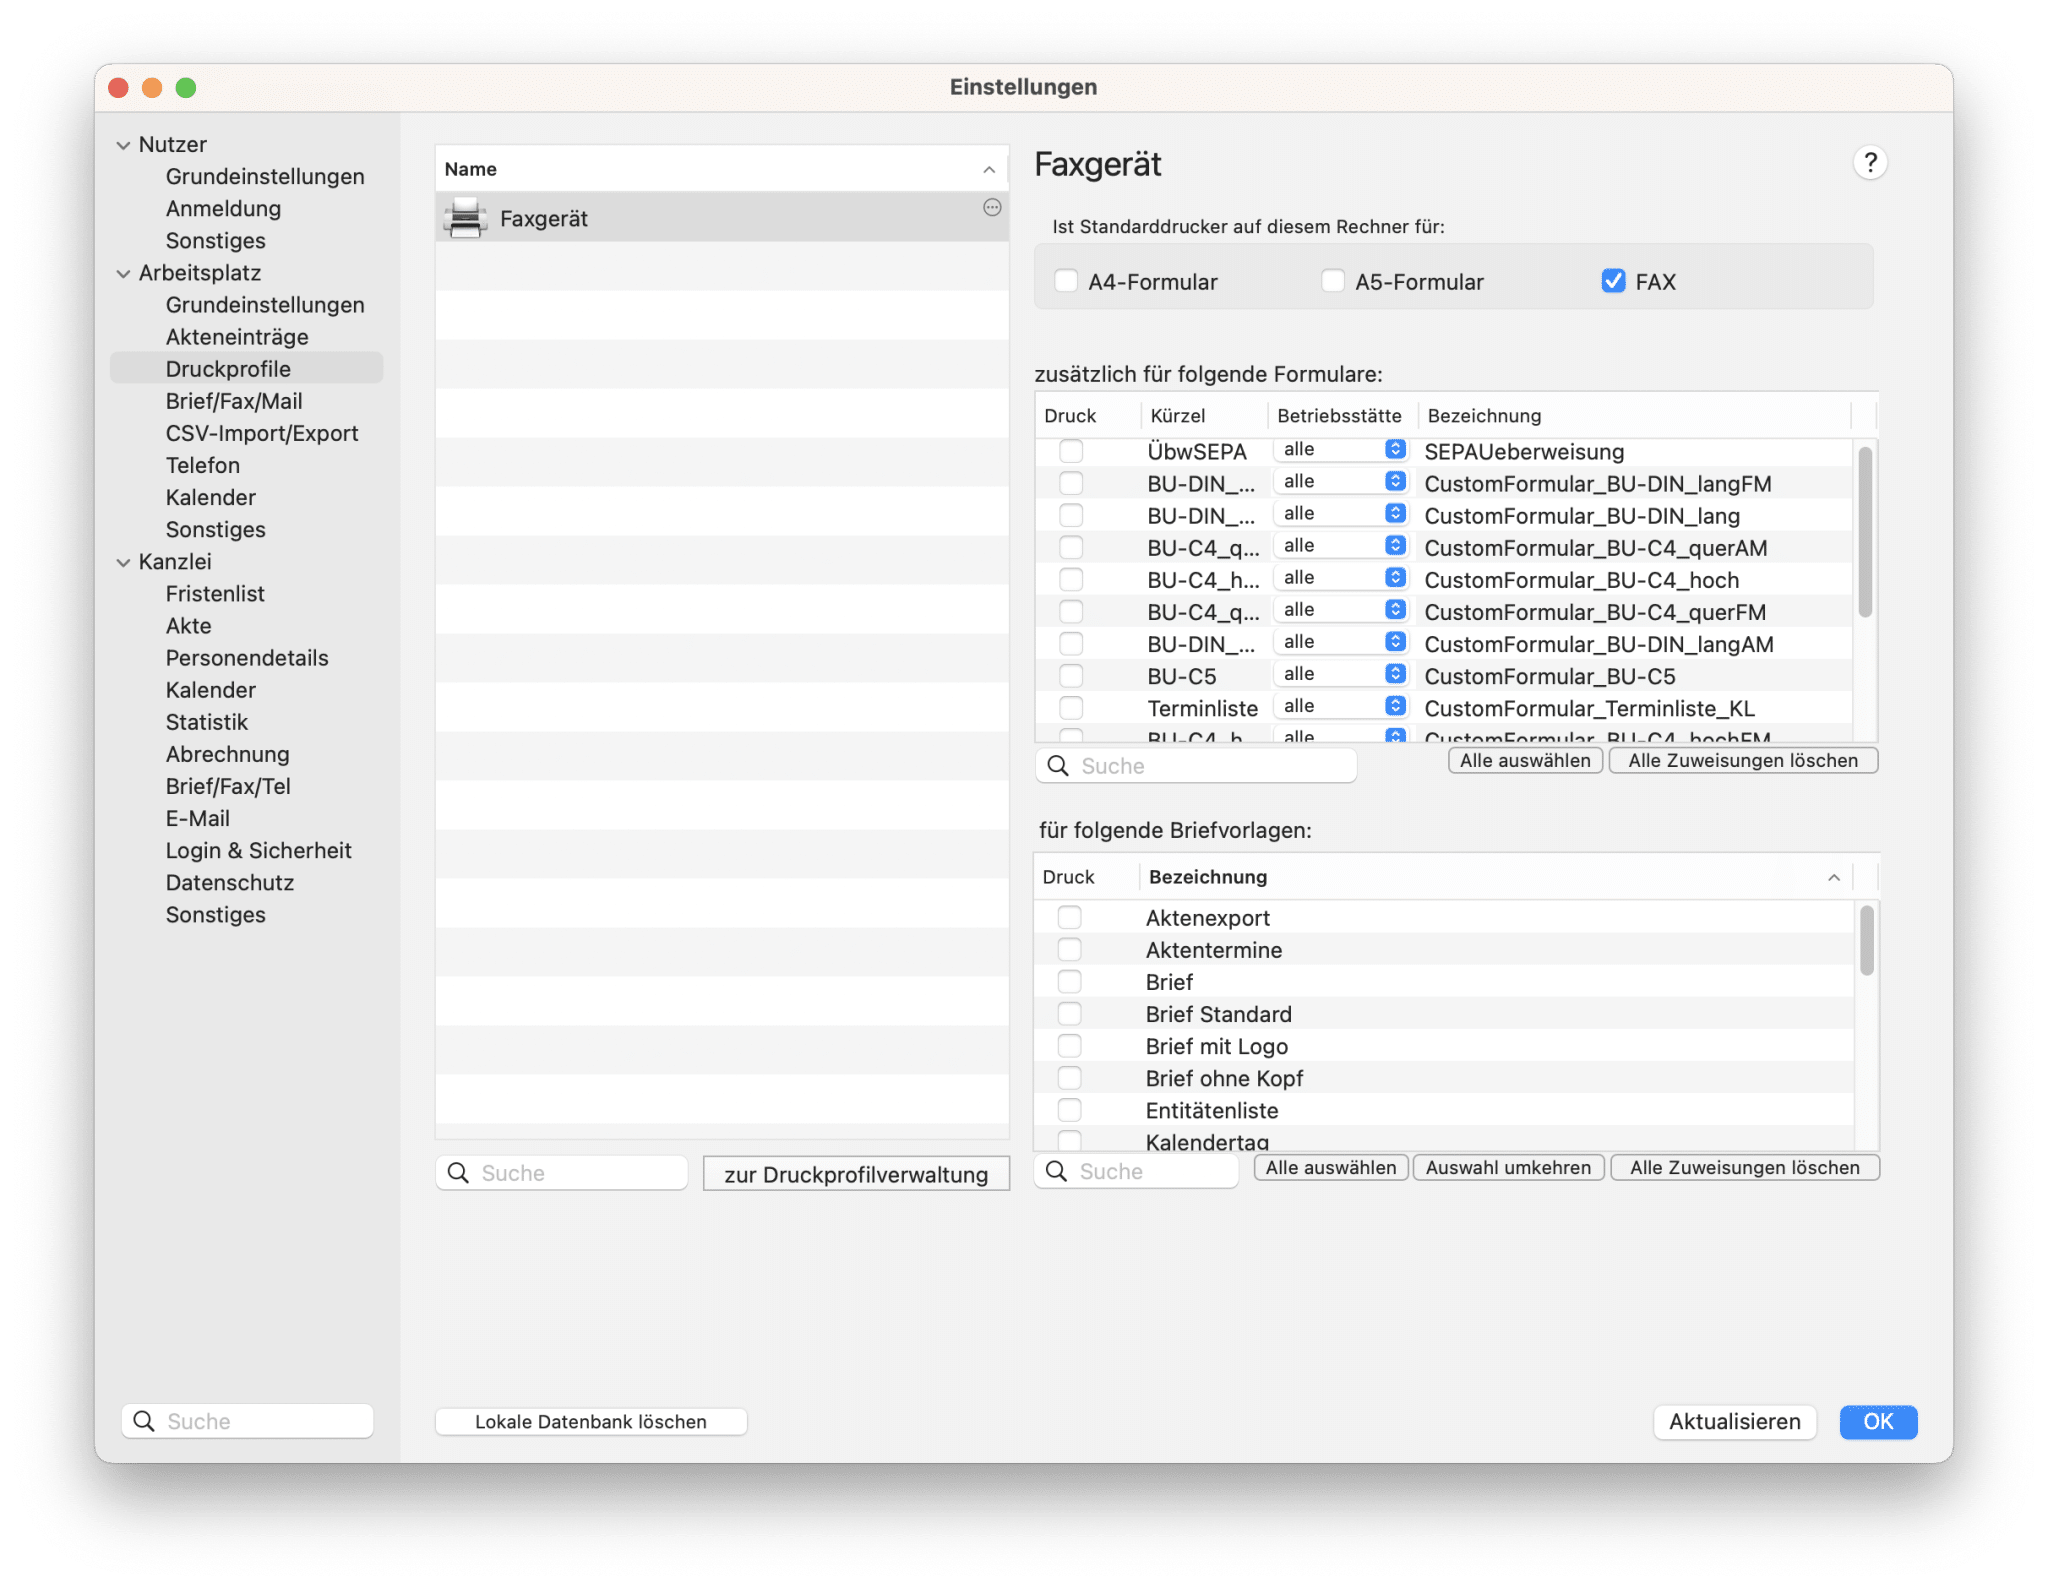Select the Aktentermine template row
Image resolution: width=2048 pixels, height=1588 pixels.
pyautogui.click(x=1444, y=949)
